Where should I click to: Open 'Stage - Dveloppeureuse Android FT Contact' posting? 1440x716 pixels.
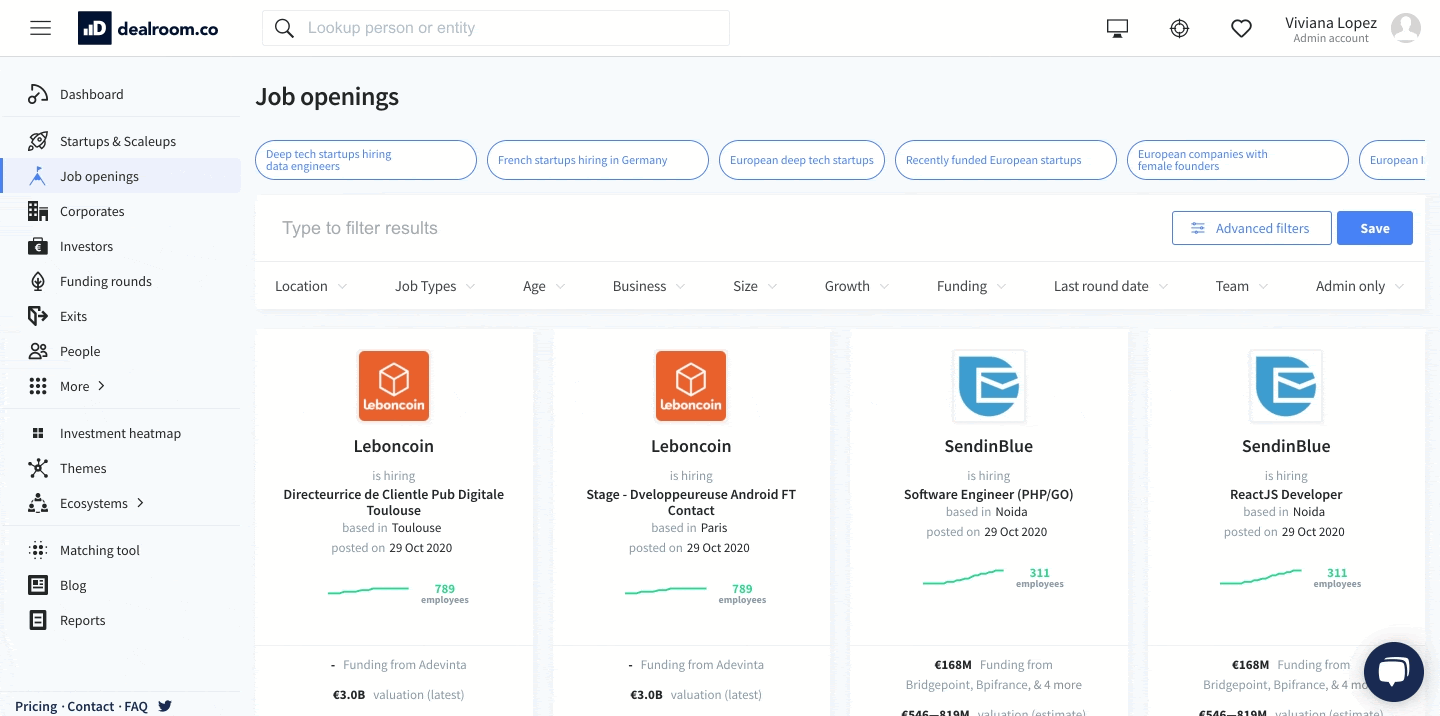[x=691, y=502]
